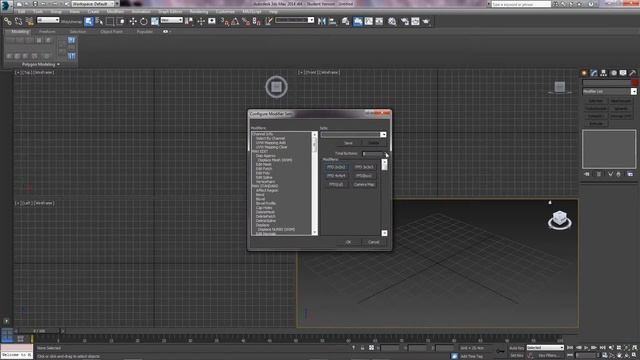Viewport: 640px width, 360px height.
Task: Click the Render Production teapot icon
Action: [x=426, y=21]
